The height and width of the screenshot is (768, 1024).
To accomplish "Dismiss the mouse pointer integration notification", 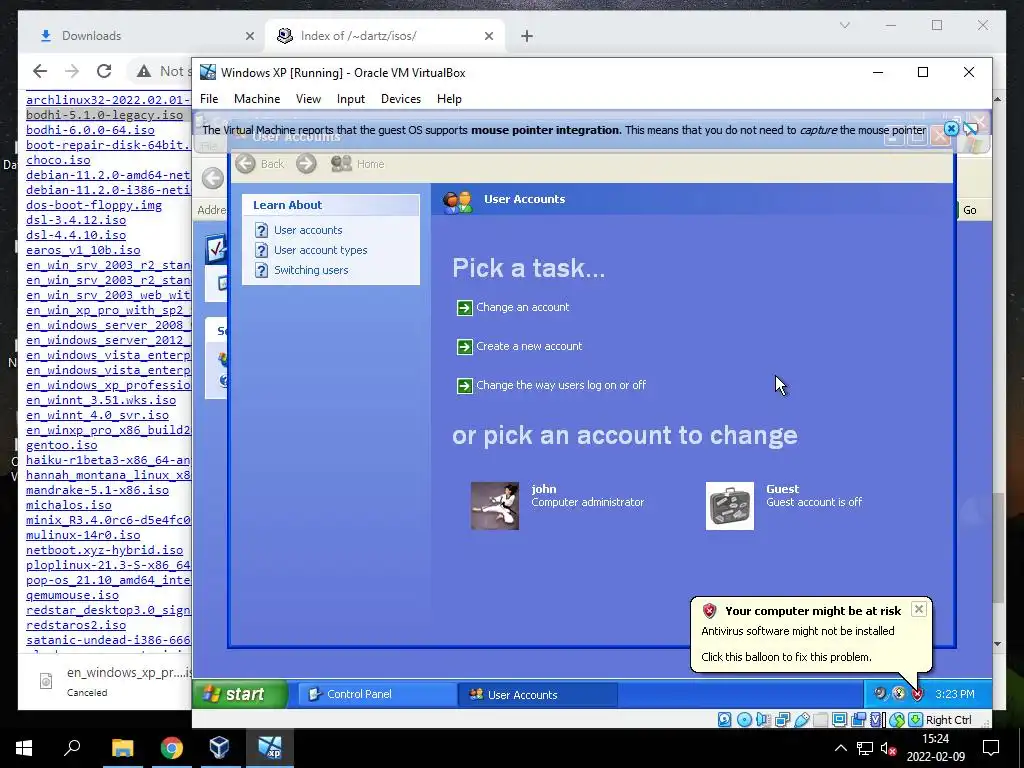I will tap(952, 129).
